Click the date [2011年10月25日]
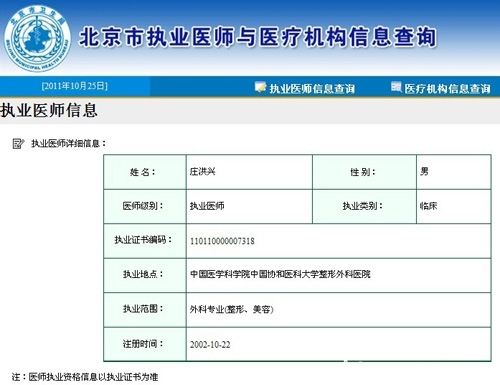Viewport: 500px width, 385px height. click(75, 86)
